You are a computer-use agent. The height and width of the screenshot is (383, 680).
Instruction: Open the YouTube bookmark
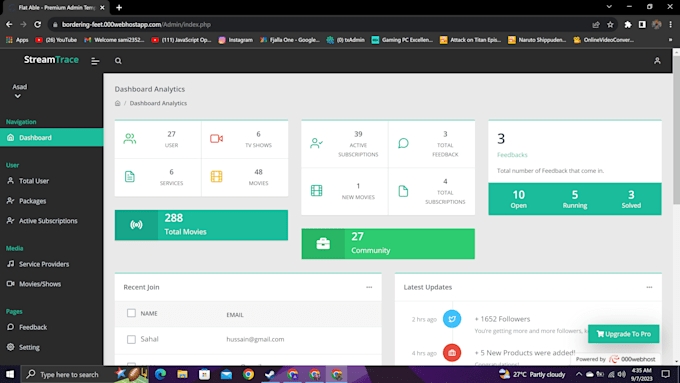click(x=56, y=40)
